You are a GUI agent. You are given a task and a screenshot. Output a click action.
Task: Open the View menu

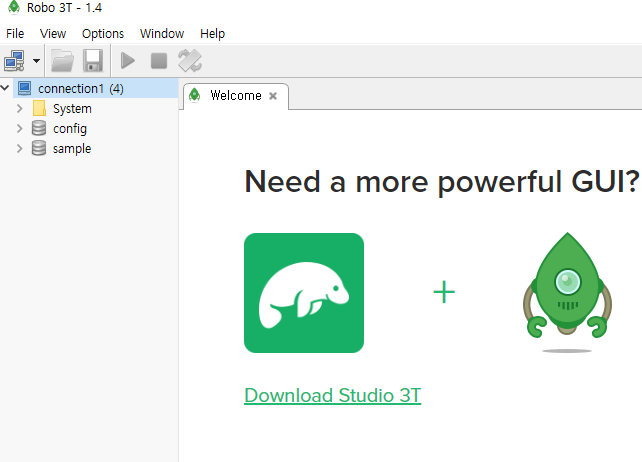pos(53,34)
